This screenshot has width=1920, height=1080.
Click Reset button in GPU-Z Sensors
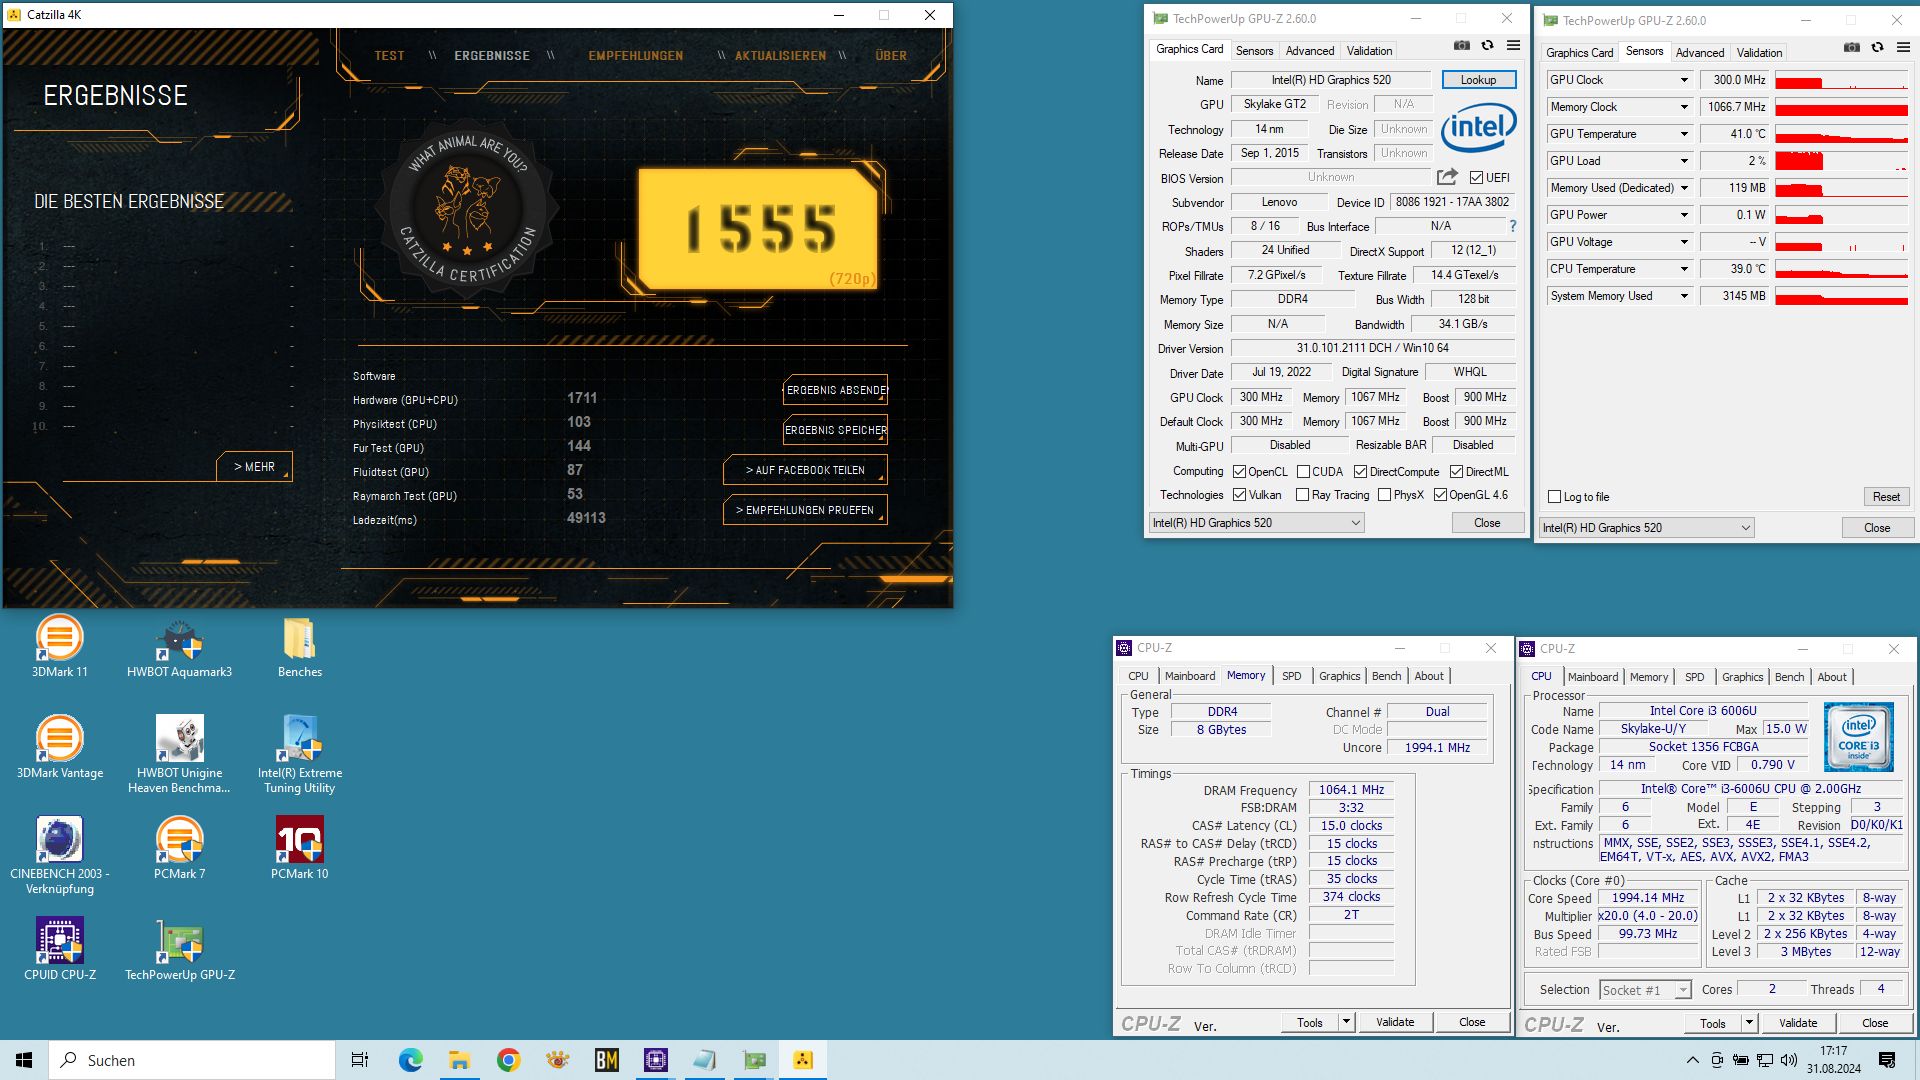(1885, 497)
